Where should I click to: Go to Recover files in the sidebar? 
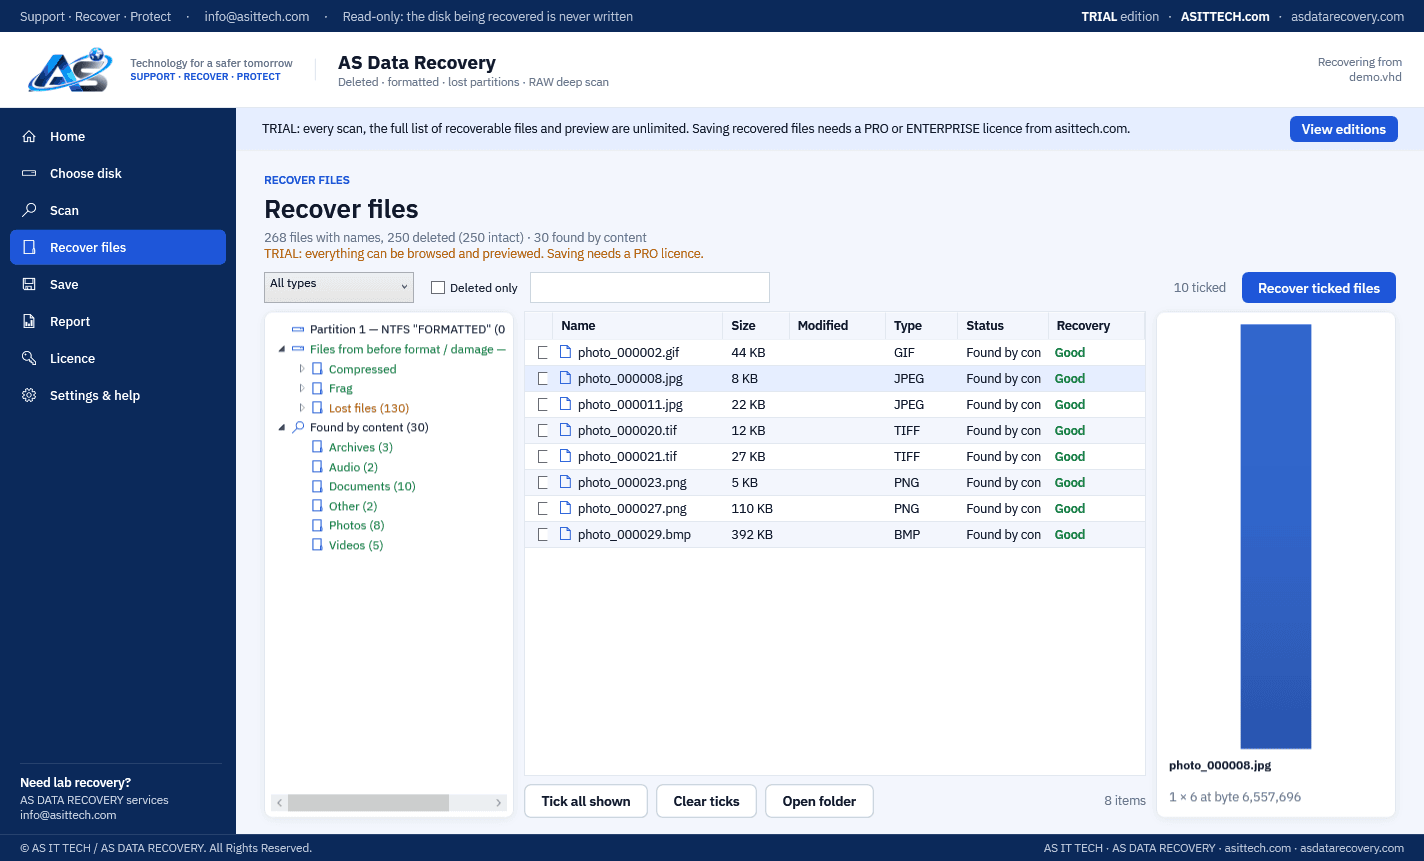click(118, 248)
